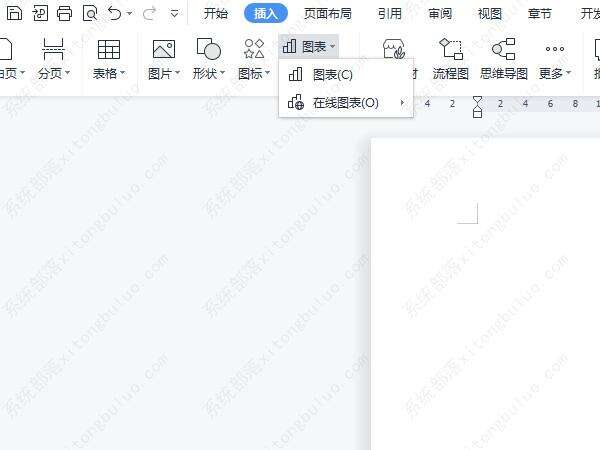Open Print Preview icon
Screen dimensions: 600x450
[90, 13]
